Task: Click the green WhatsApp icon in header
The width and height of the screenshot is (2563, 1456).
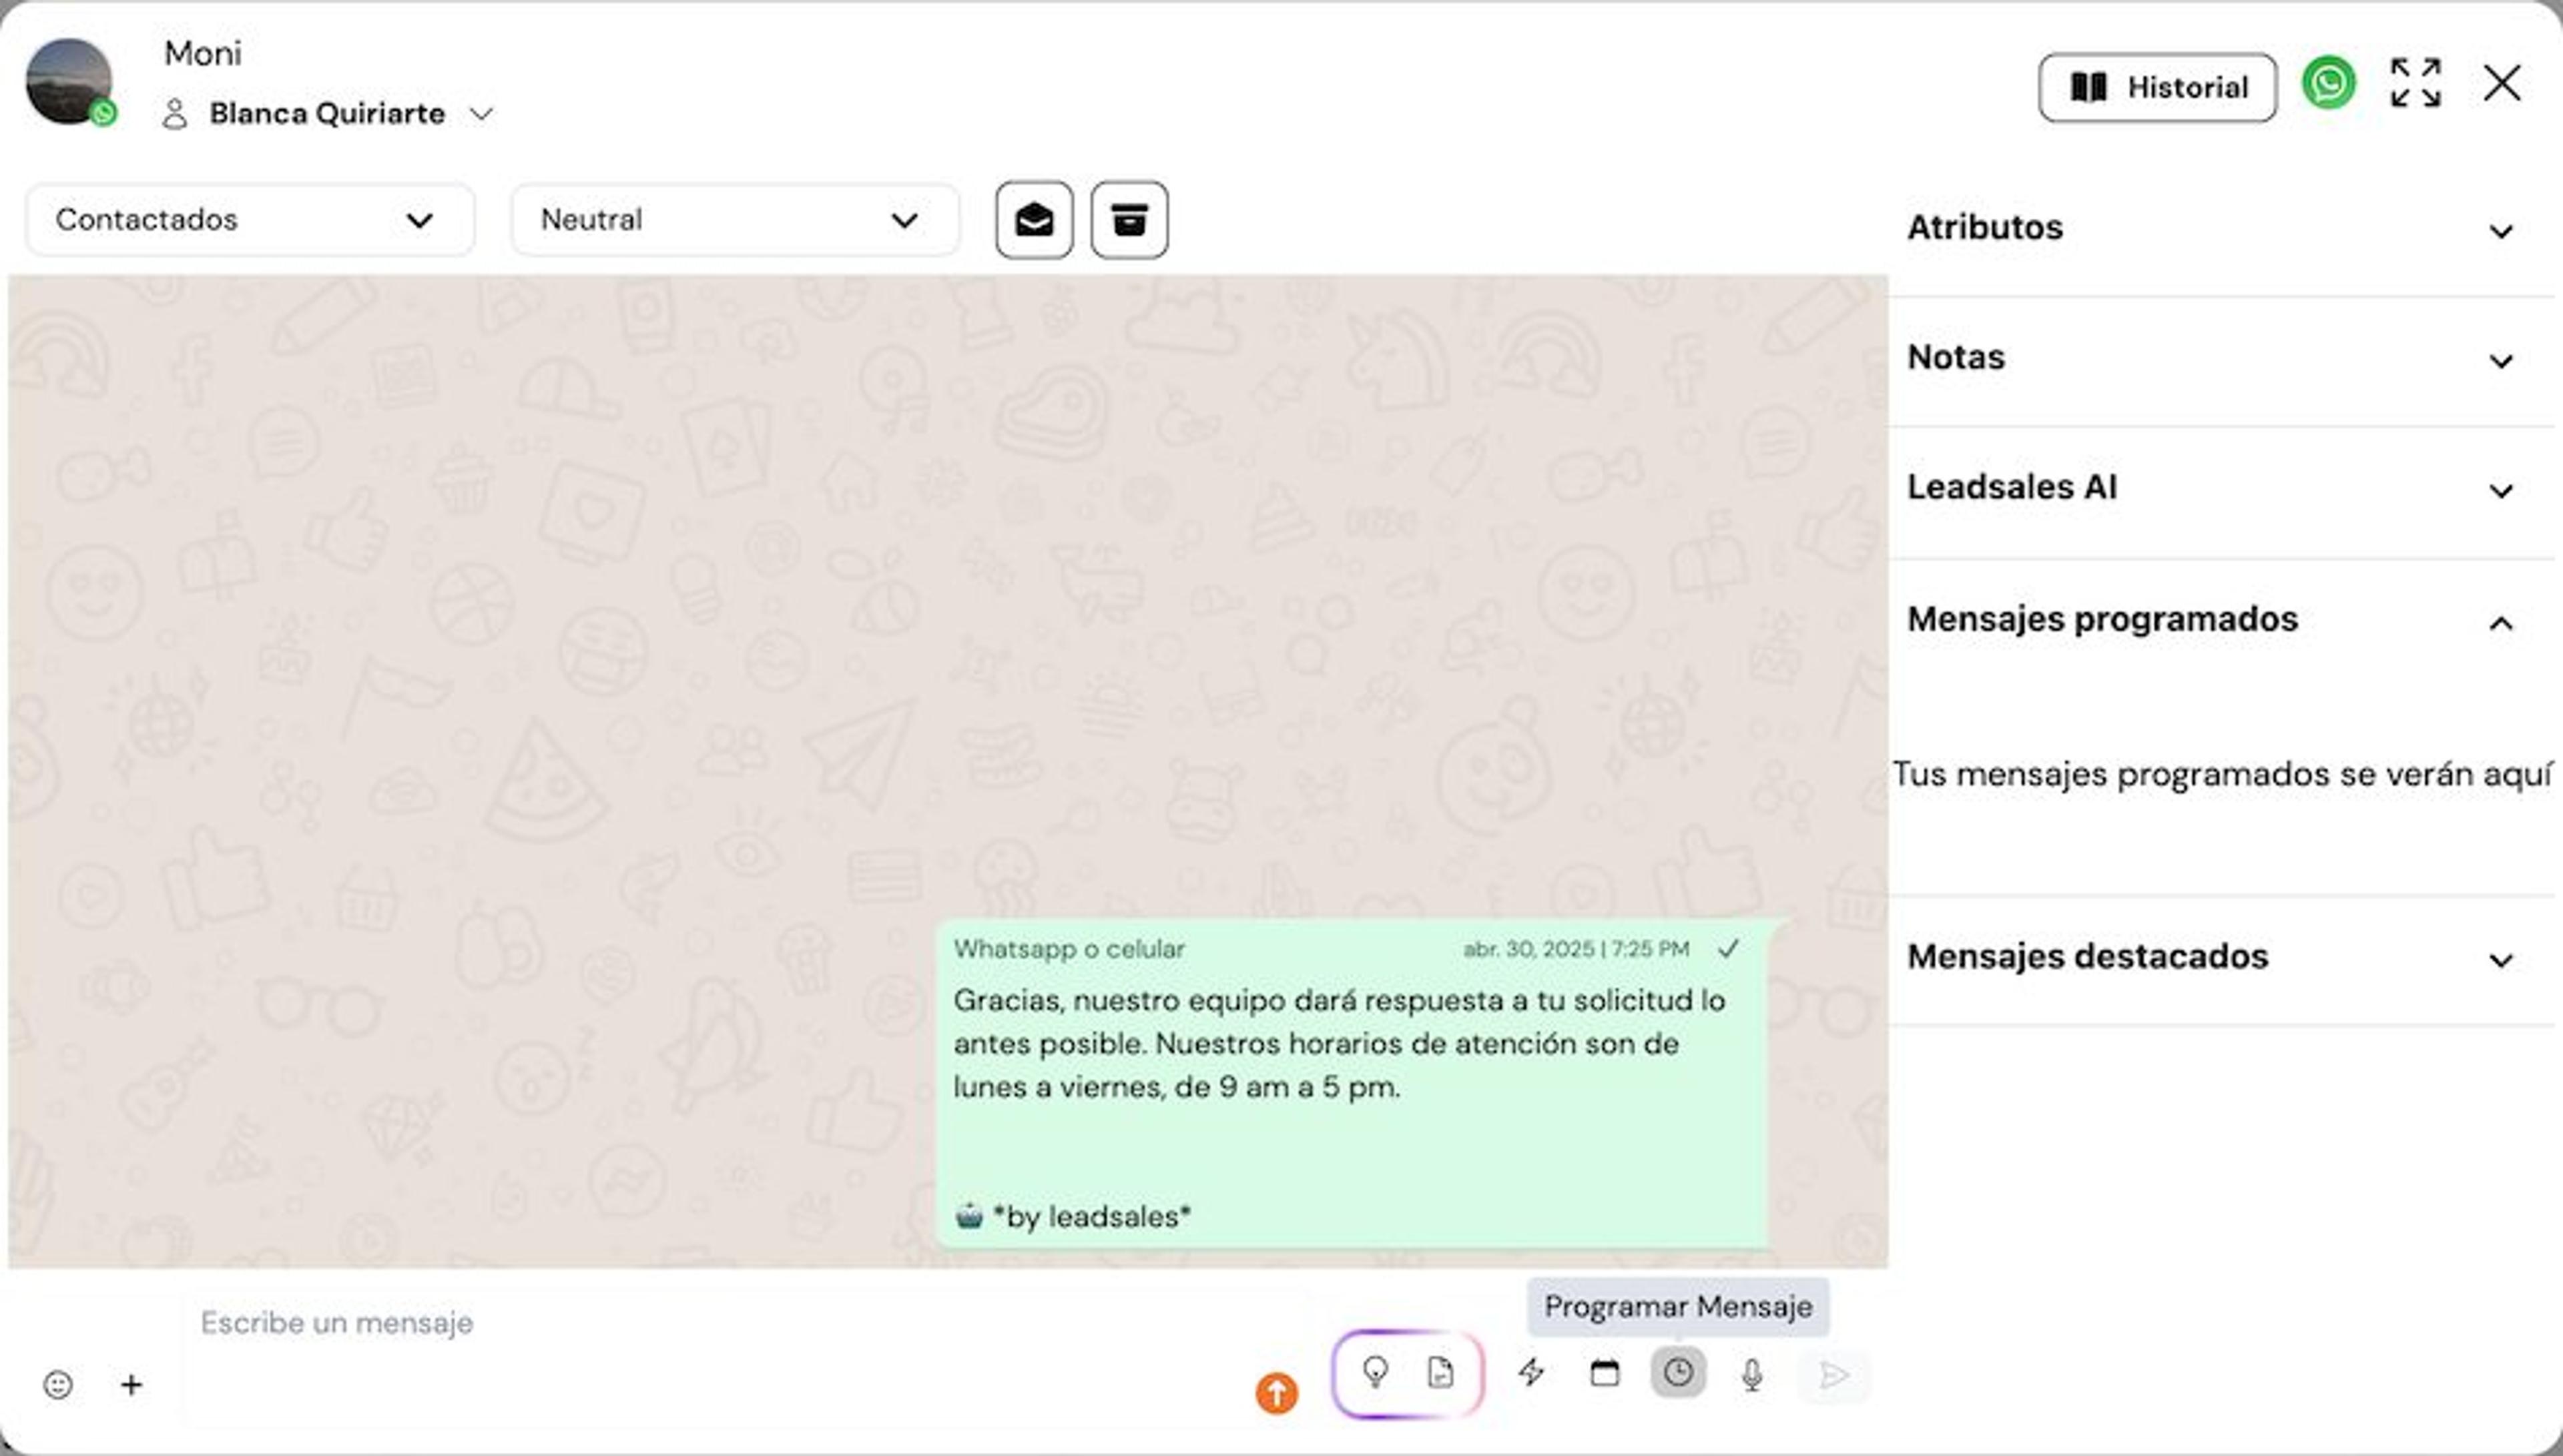Action: 2328,83
